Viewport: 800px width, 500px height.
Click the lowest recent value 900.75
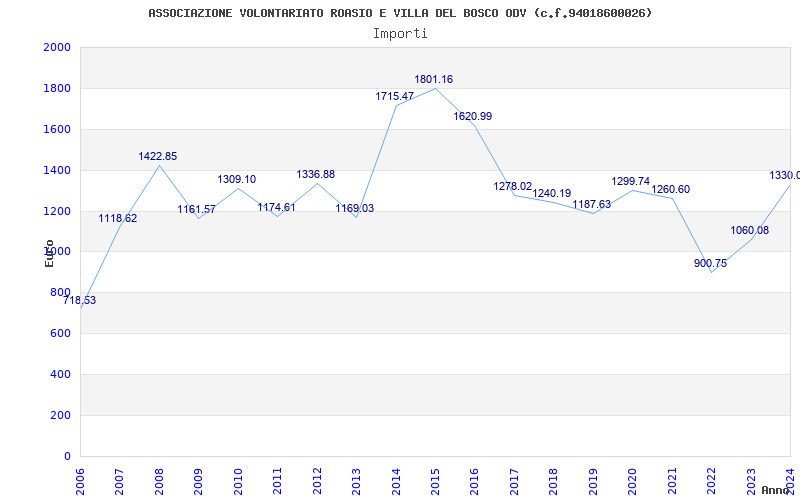pos(710,263)
